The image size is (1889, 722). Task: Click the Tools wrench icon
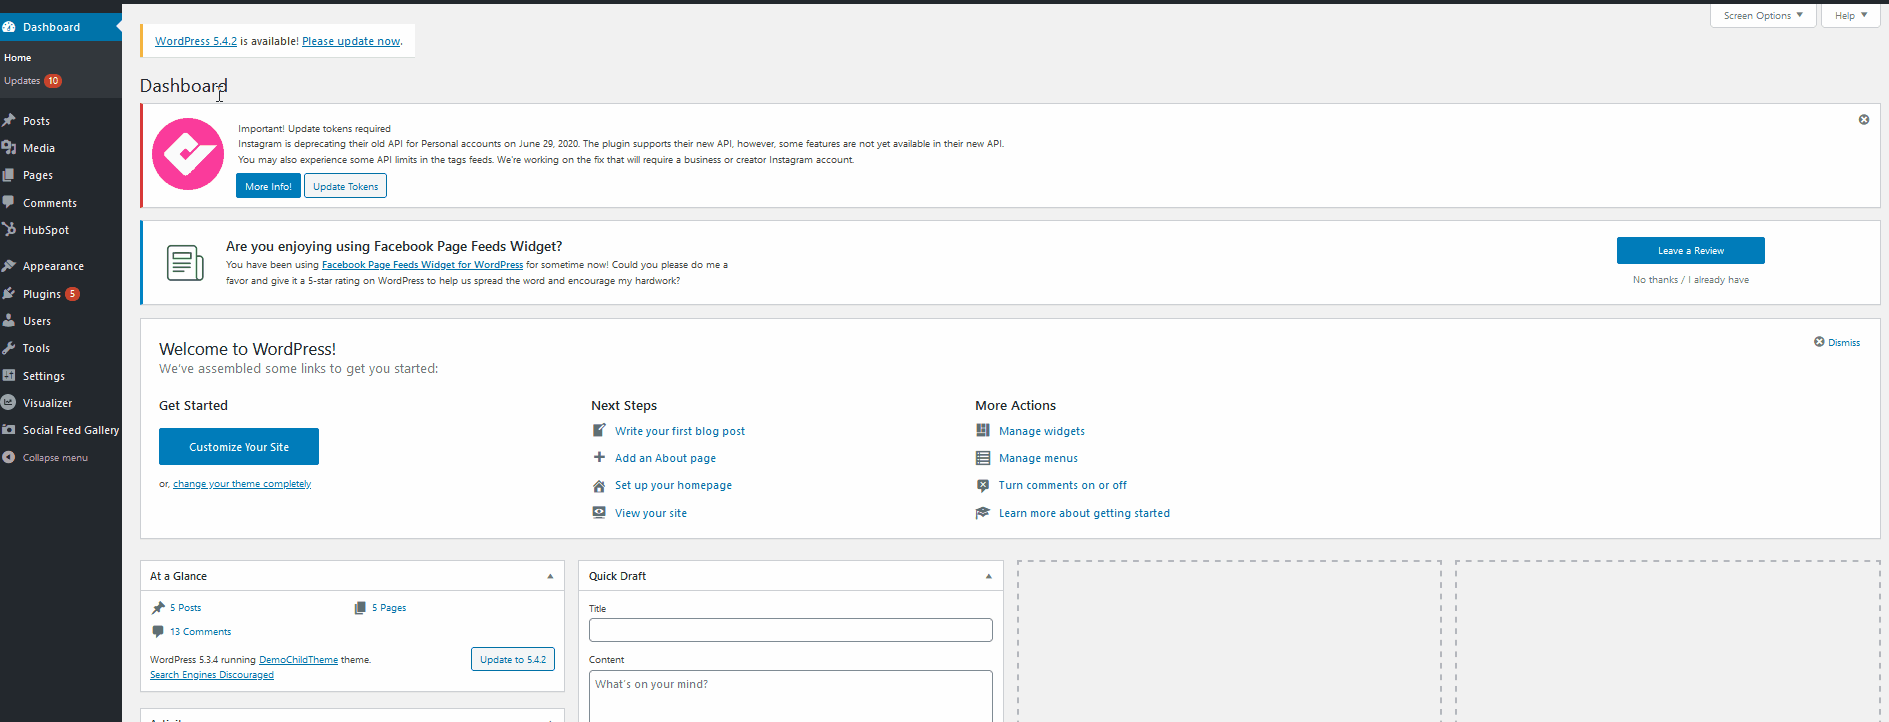[9, 348]
